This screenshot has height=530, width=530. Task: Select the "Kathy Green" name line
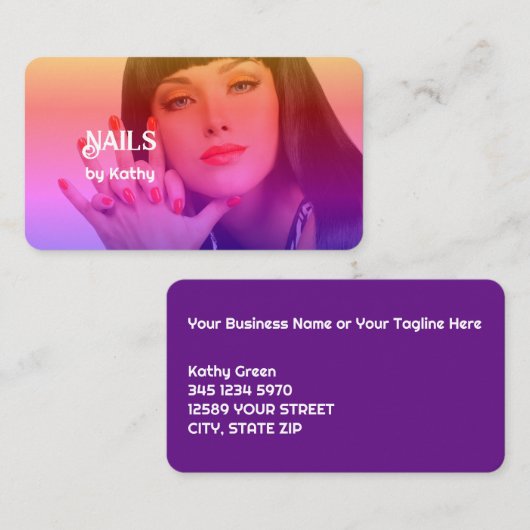click(232, 371)
